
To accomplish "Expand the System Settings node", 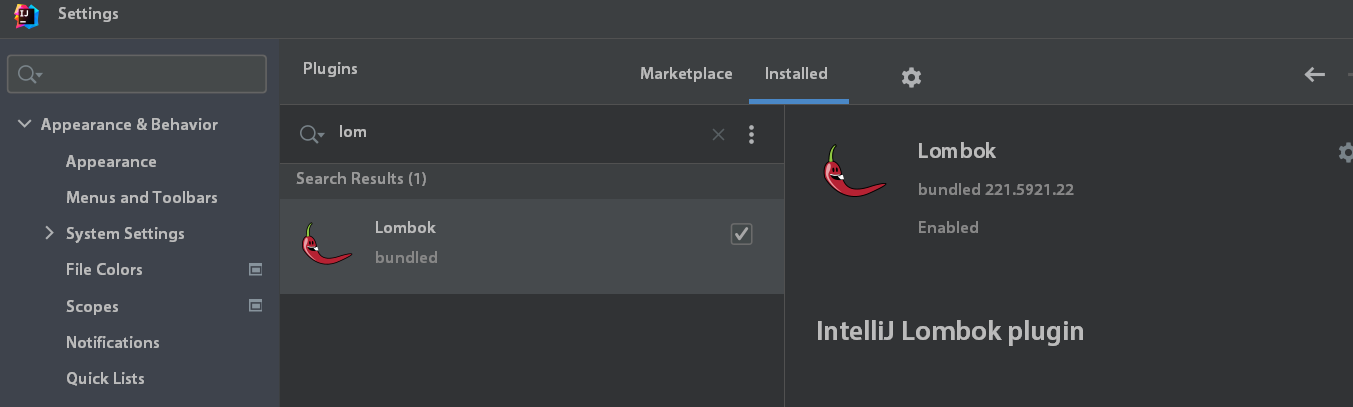I will (49, 233).
